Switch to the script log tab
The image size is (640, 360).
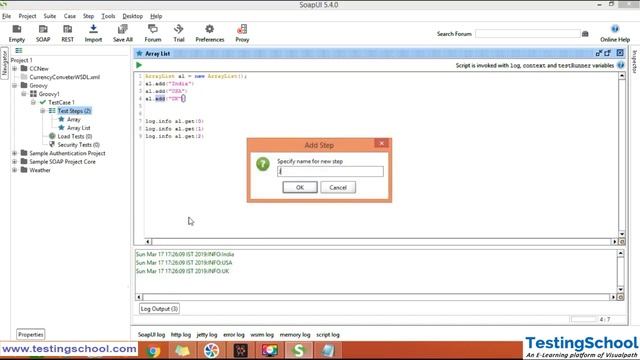(x=328, y=335)
